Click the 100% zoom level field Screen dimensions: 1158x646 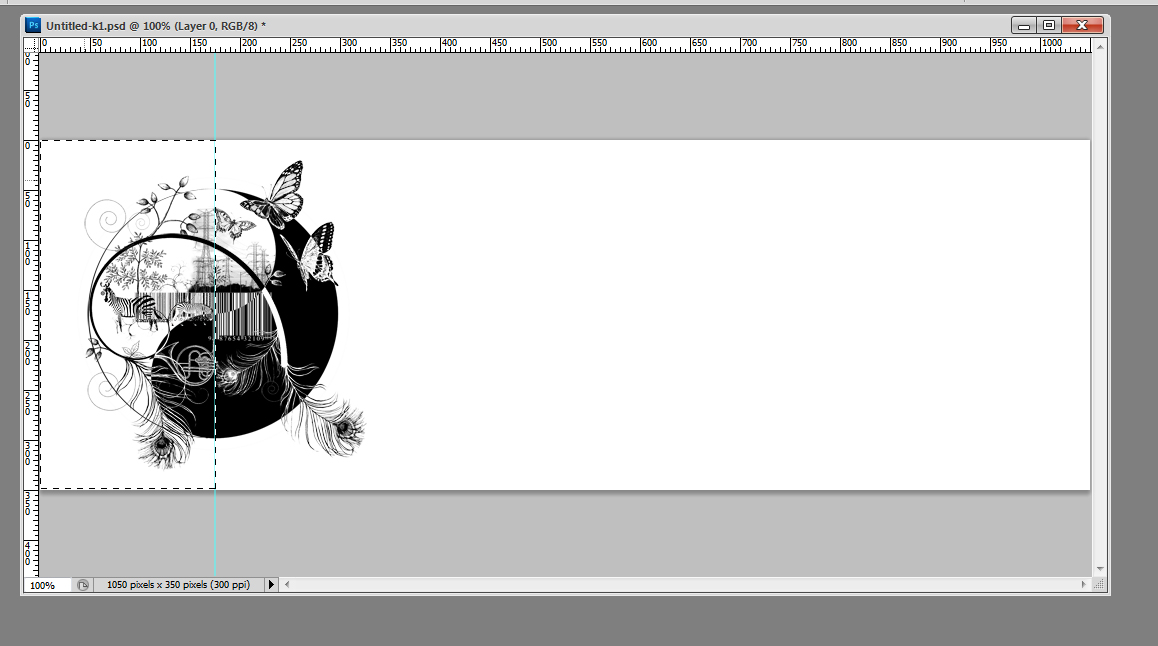point(43,585)
